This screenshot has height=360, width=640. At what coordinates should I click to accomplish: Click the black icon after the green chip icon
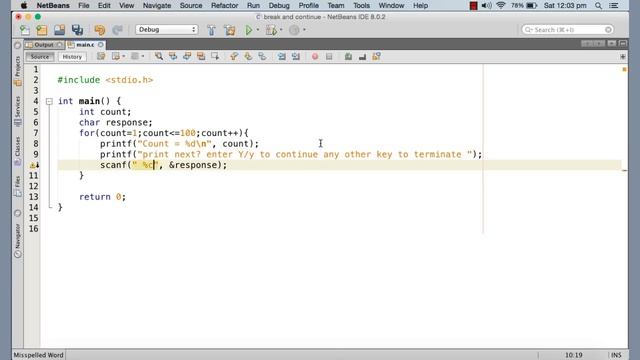click(362, 56)
